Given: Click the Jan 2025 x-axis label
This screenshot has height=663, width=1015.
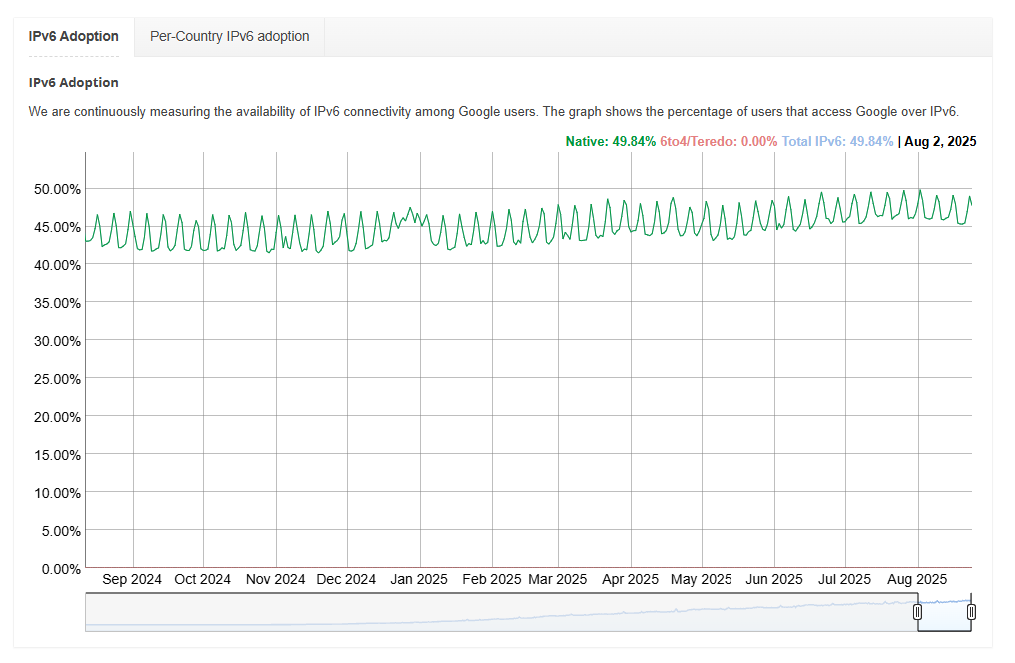Looking at the screenshot, I should click(x=419, y=579).
